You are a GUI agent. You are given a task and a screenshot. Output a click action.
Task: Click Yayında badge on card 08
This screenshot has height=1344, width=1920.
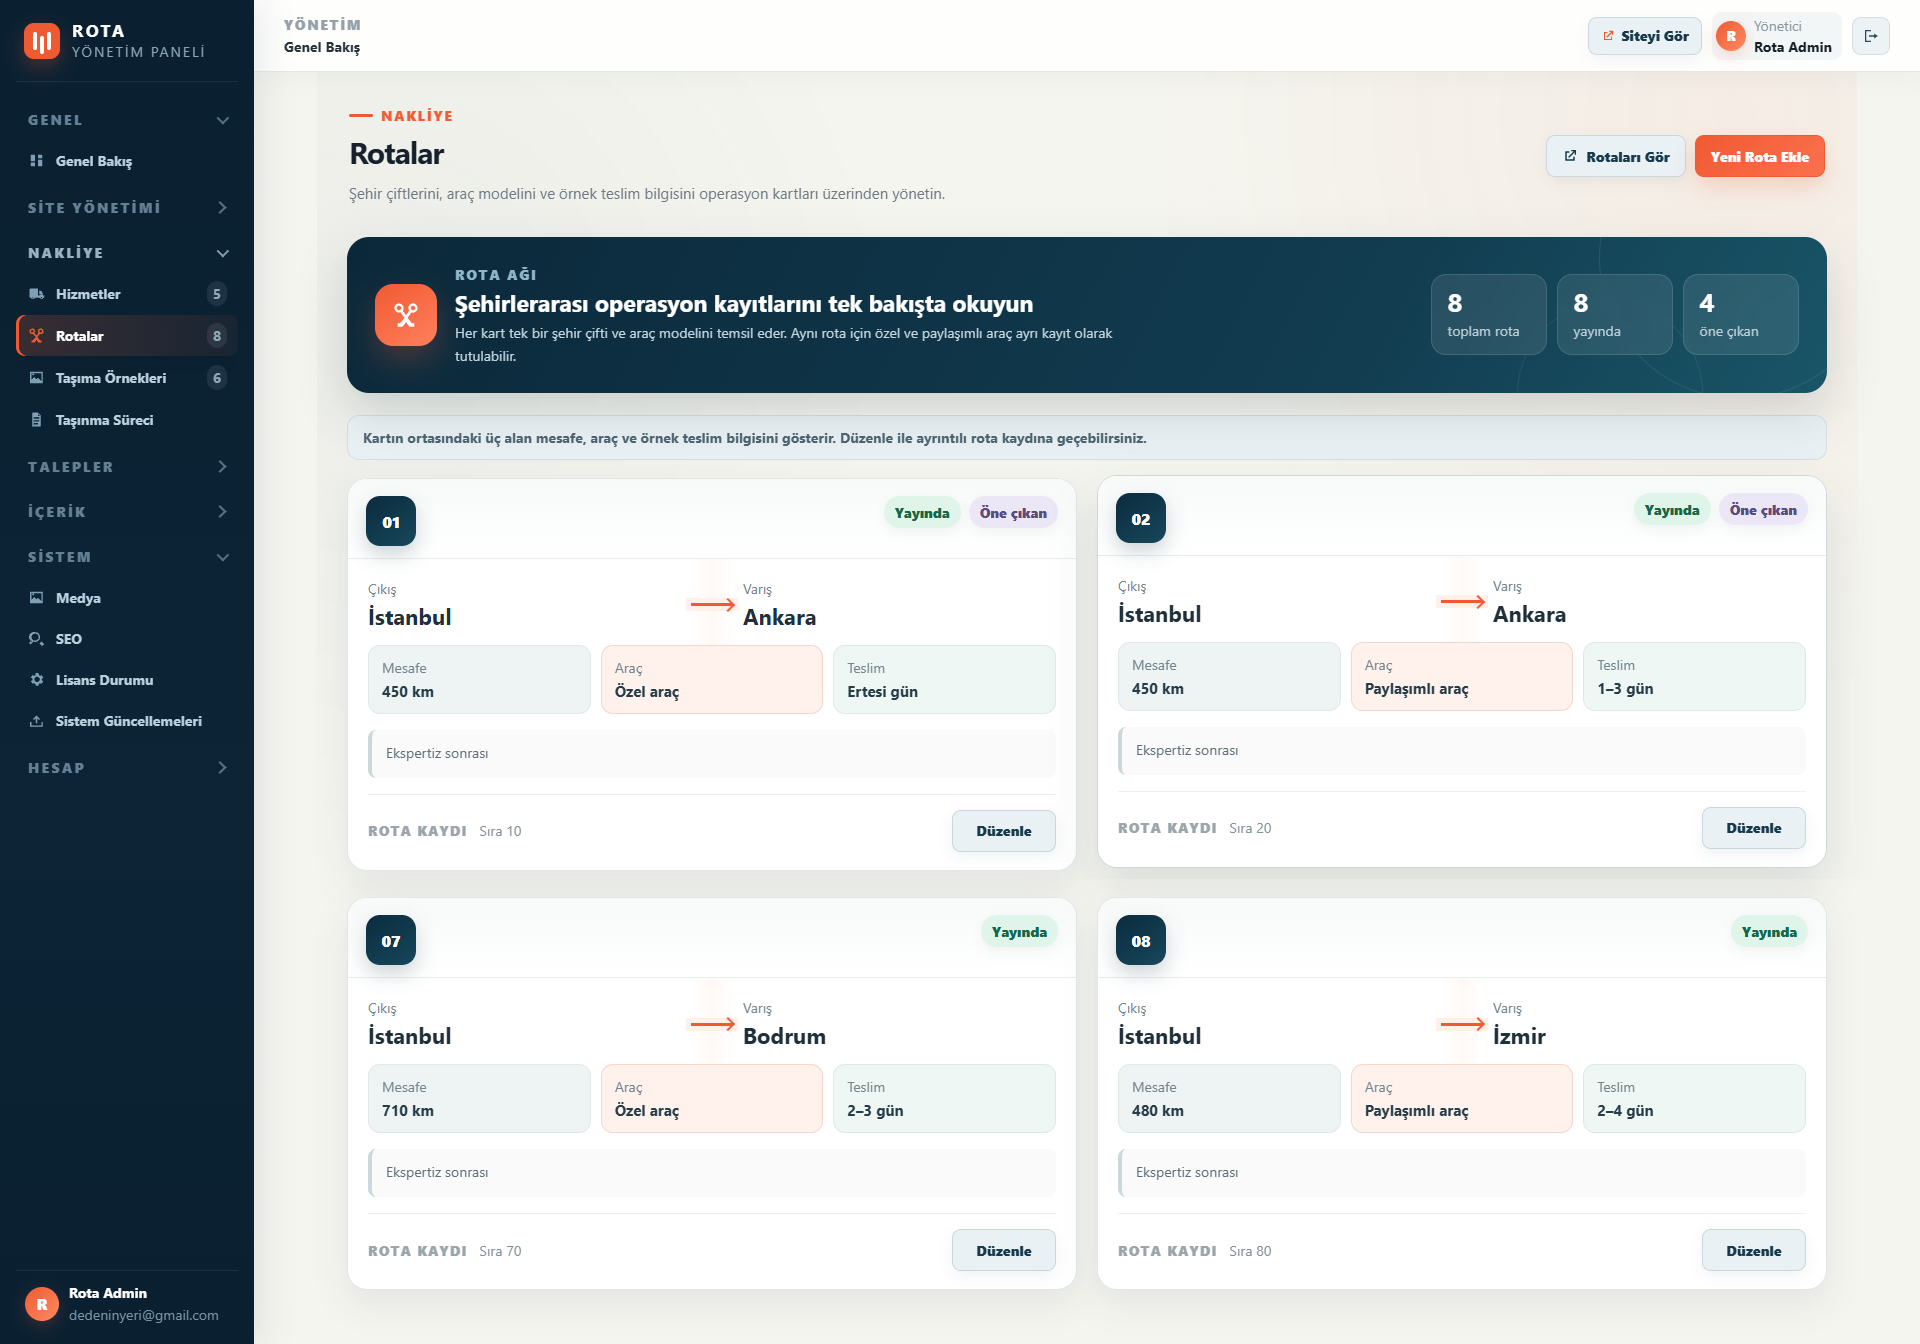(1769, 932)
